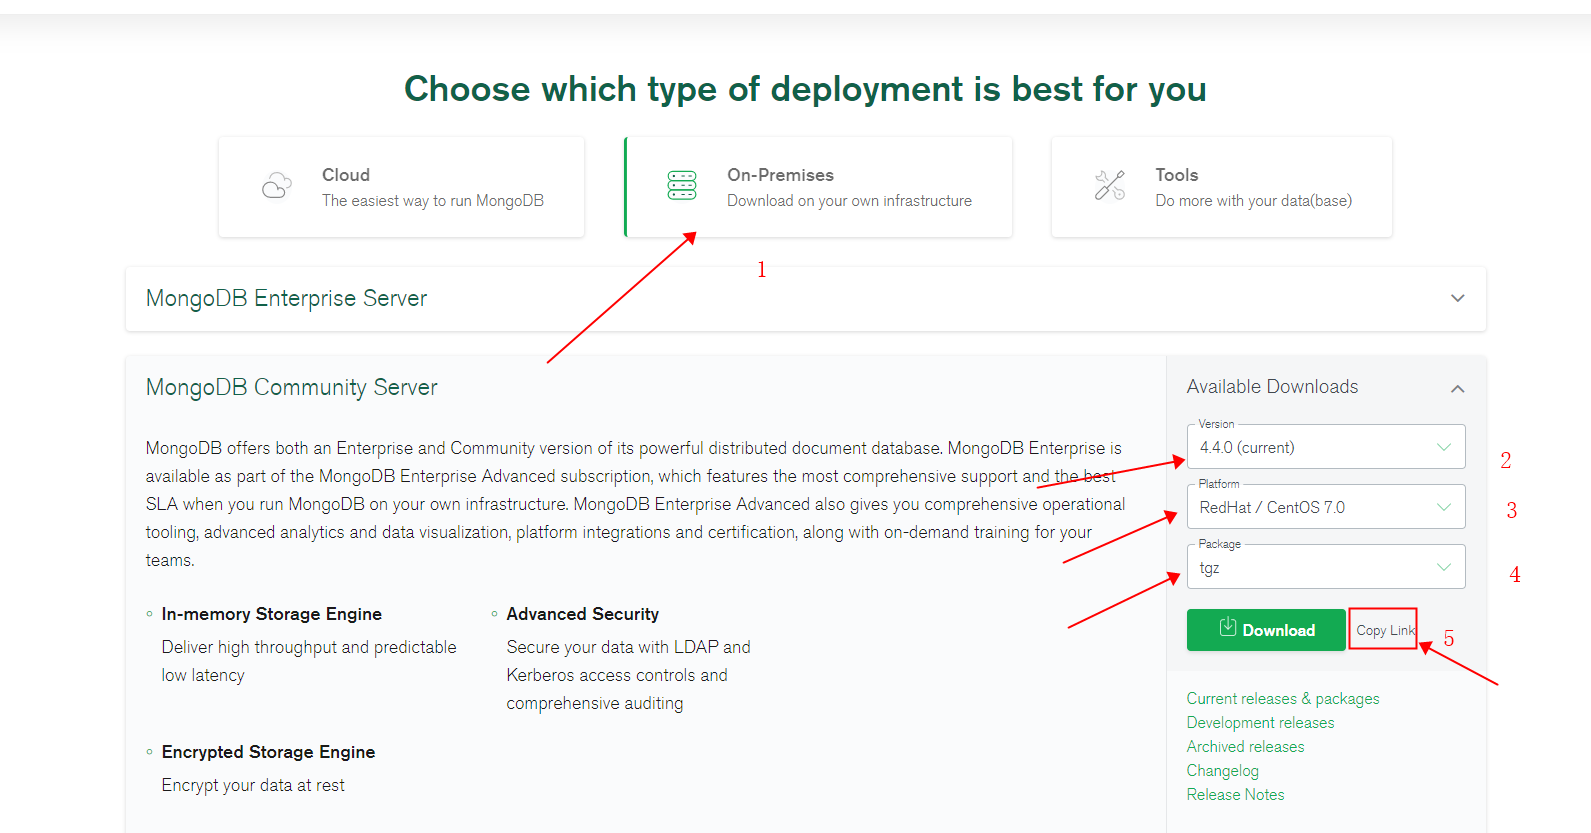Click 'Choose which type of deployment' heading
1591x833 pixels.
tap(805, 89)
